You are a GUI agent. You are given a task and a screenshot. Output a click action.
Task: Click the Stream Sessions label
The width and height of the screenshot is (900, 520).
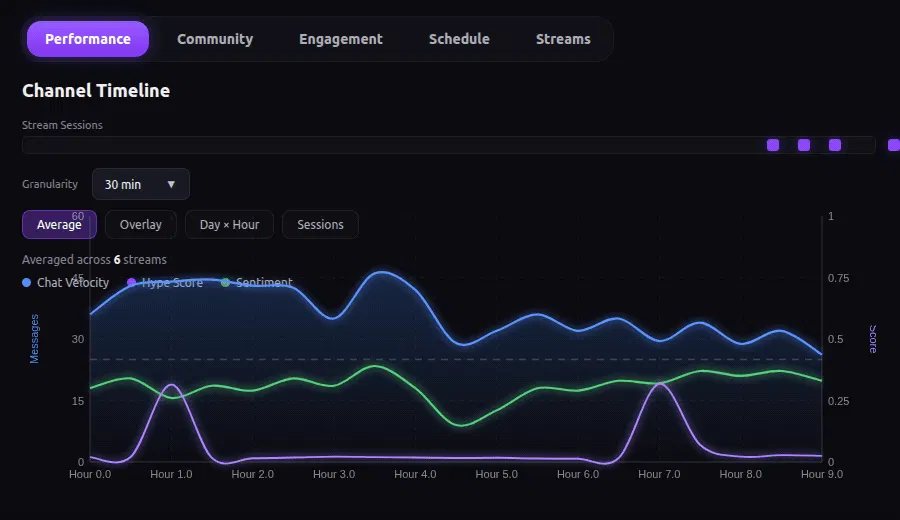[x=62, y=125]
